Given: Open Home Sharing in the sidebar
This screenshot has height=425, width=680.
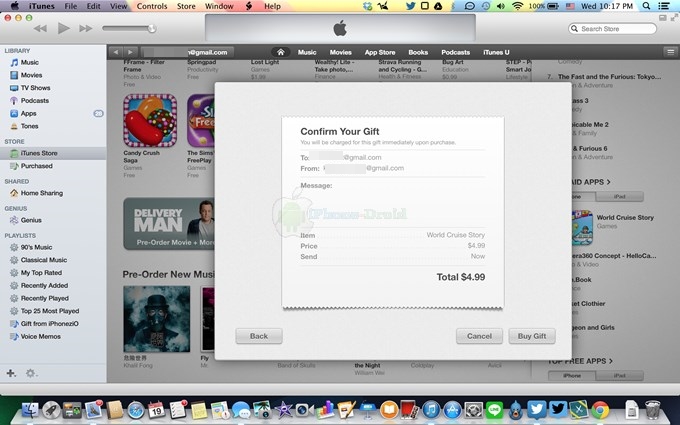Looking at the screenshot, I should pos(42,192).
